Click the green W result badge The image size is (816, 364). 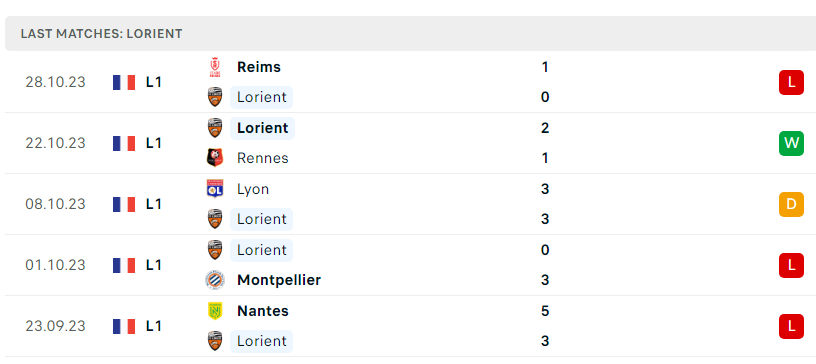[791, 143]
